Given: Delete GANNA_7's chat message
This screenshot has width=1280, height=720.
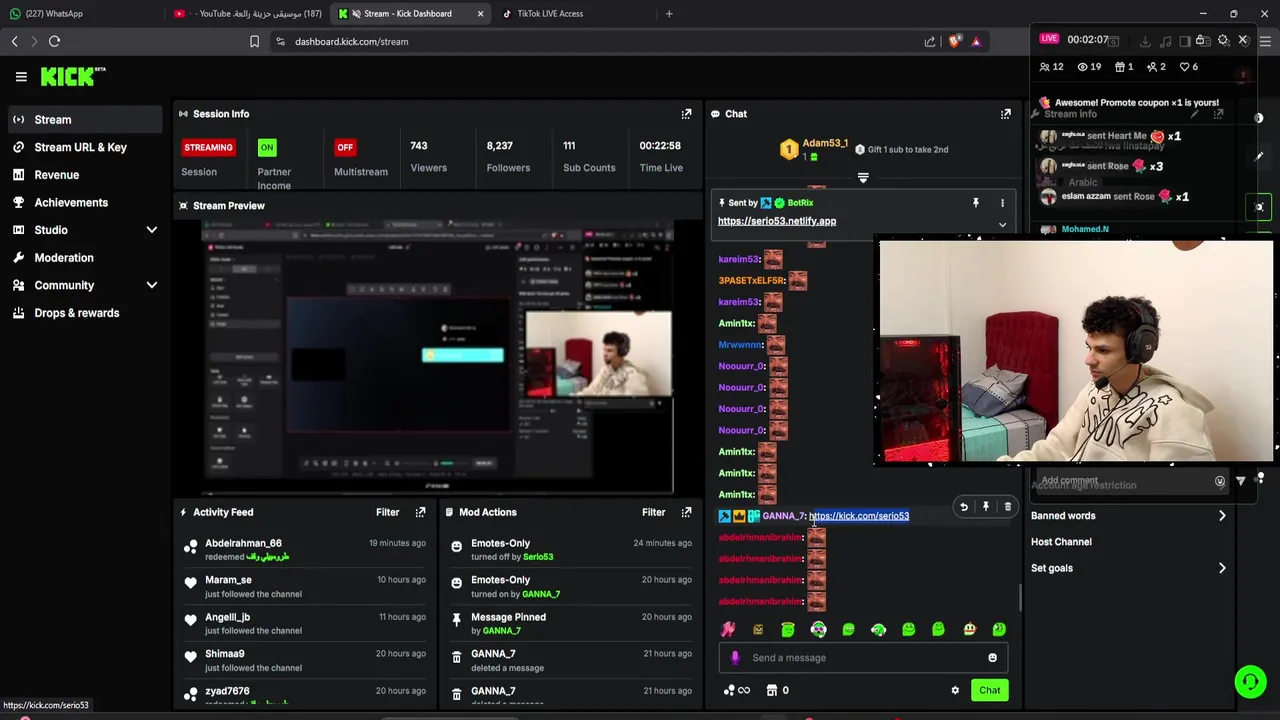Looking at the screenshot, I should (1007, 507).
